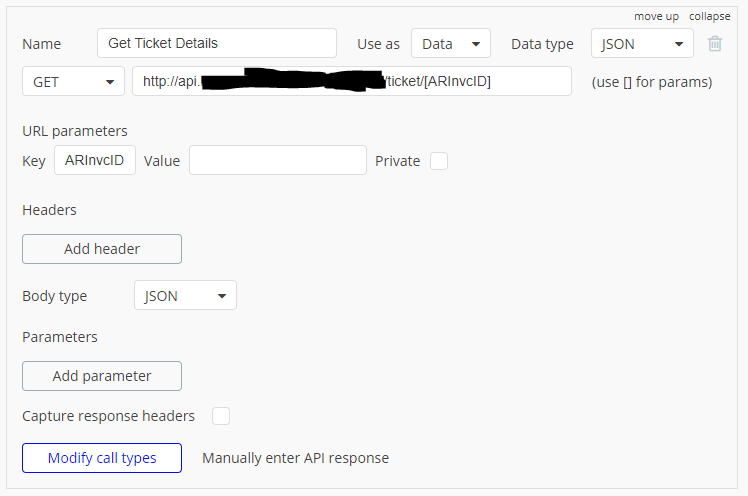Open the Data type JSON dropdown

coord(641,44)
